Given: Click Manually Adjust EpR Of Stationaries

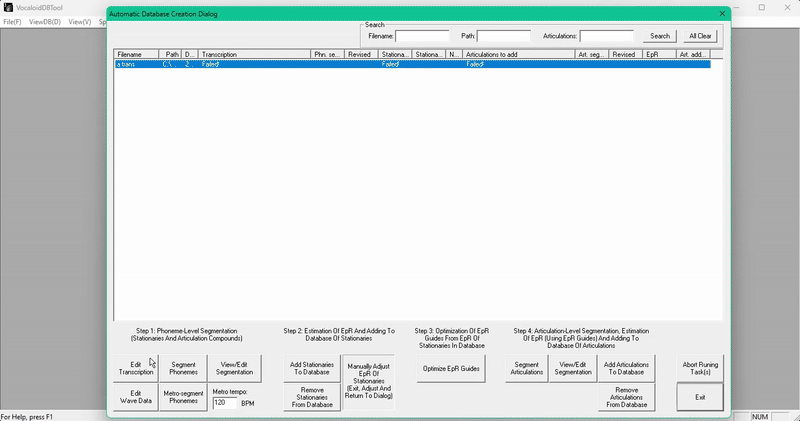Looking at the screenshot, I should [369, 382].
